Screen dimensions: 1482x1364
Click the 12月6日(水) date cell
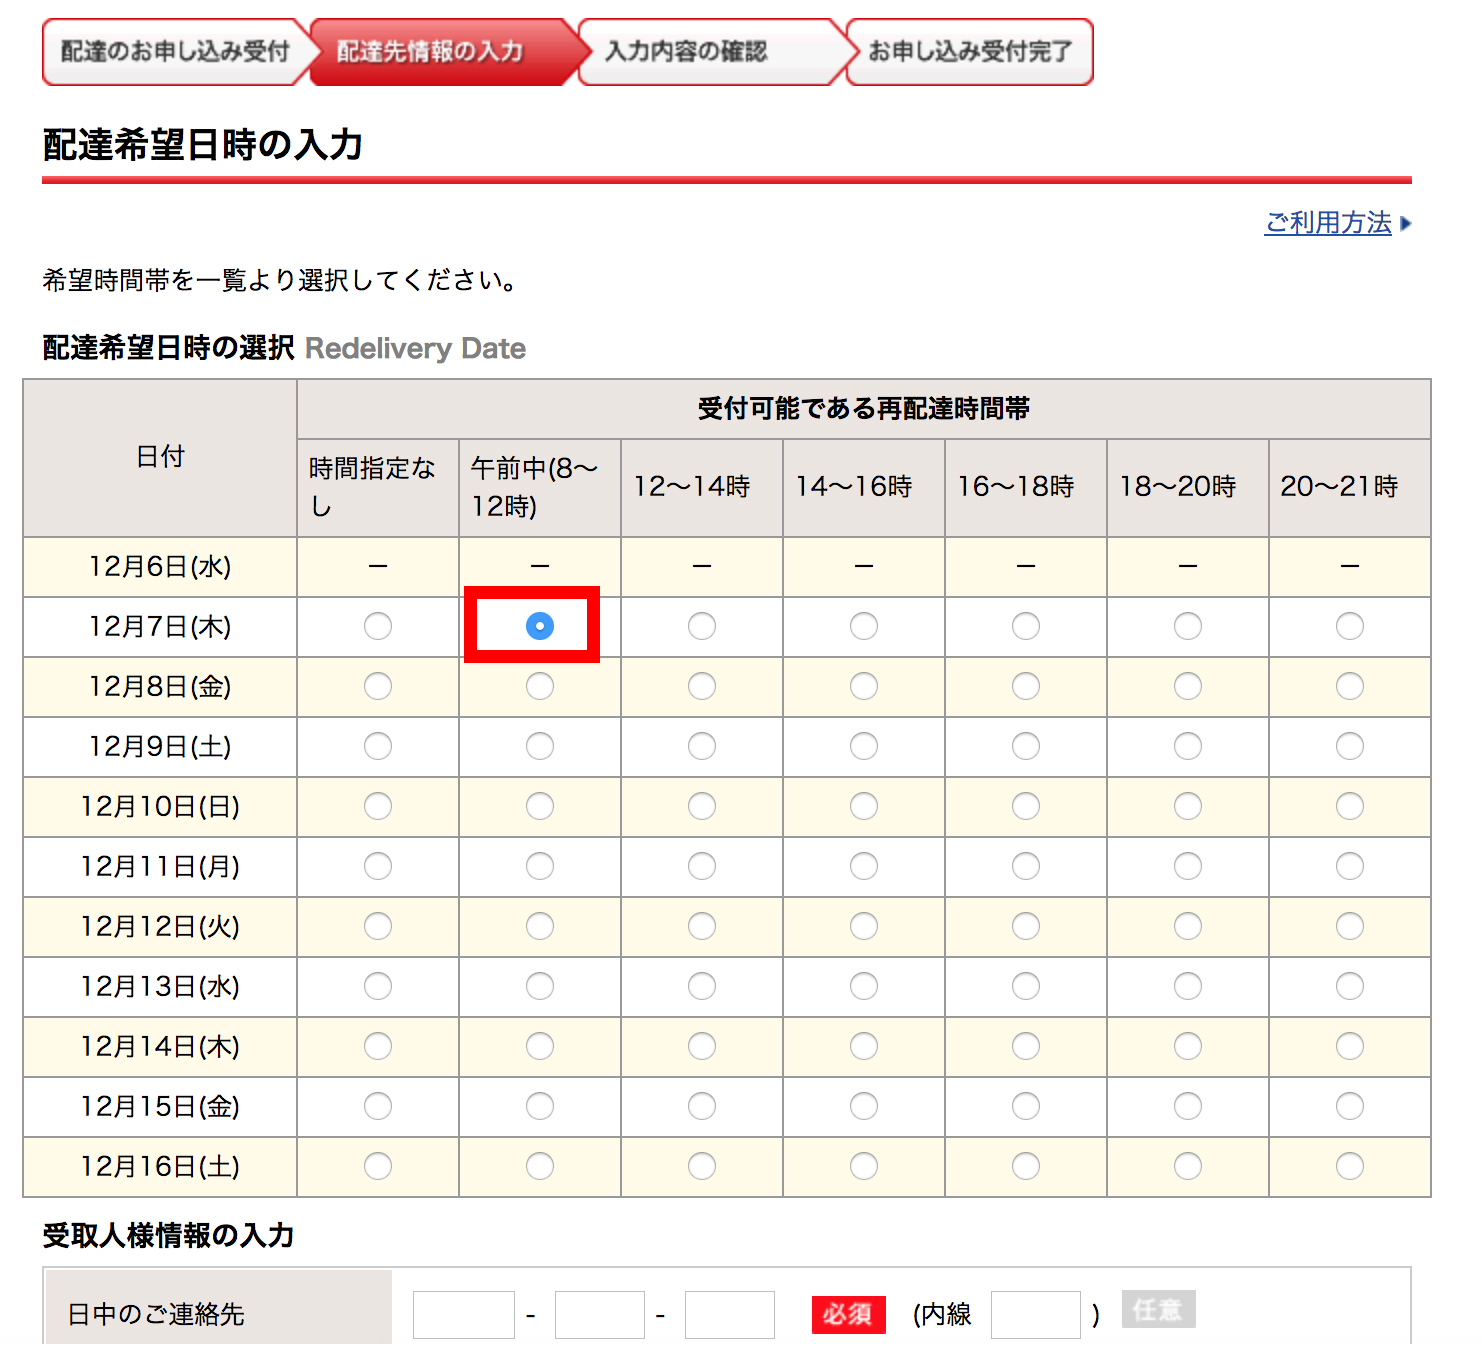pos(160,567)
